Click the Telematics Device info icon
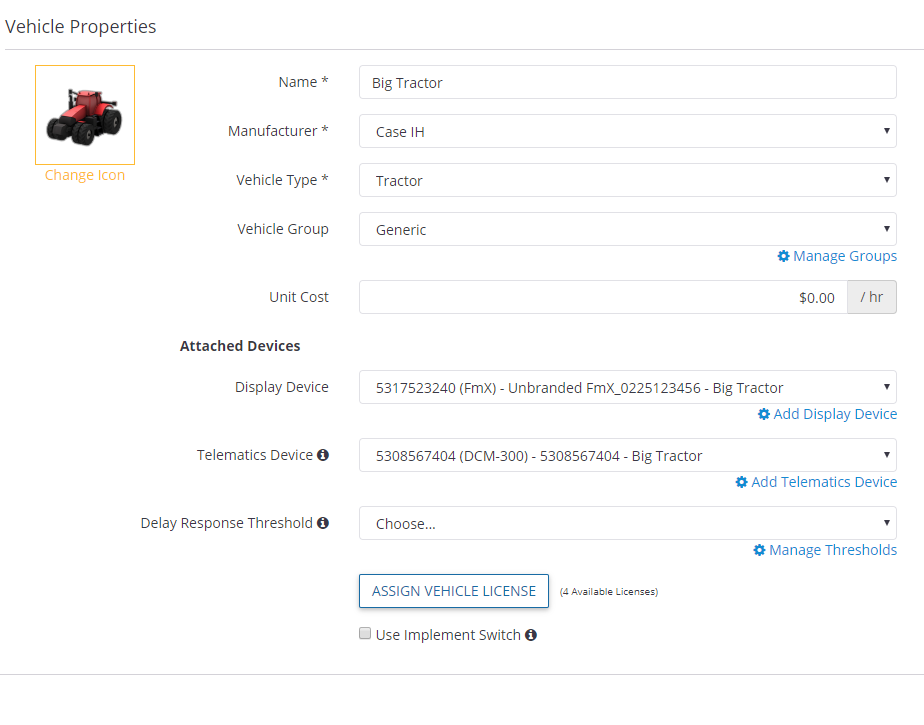924x725 pixels. (x=323, y=455)
